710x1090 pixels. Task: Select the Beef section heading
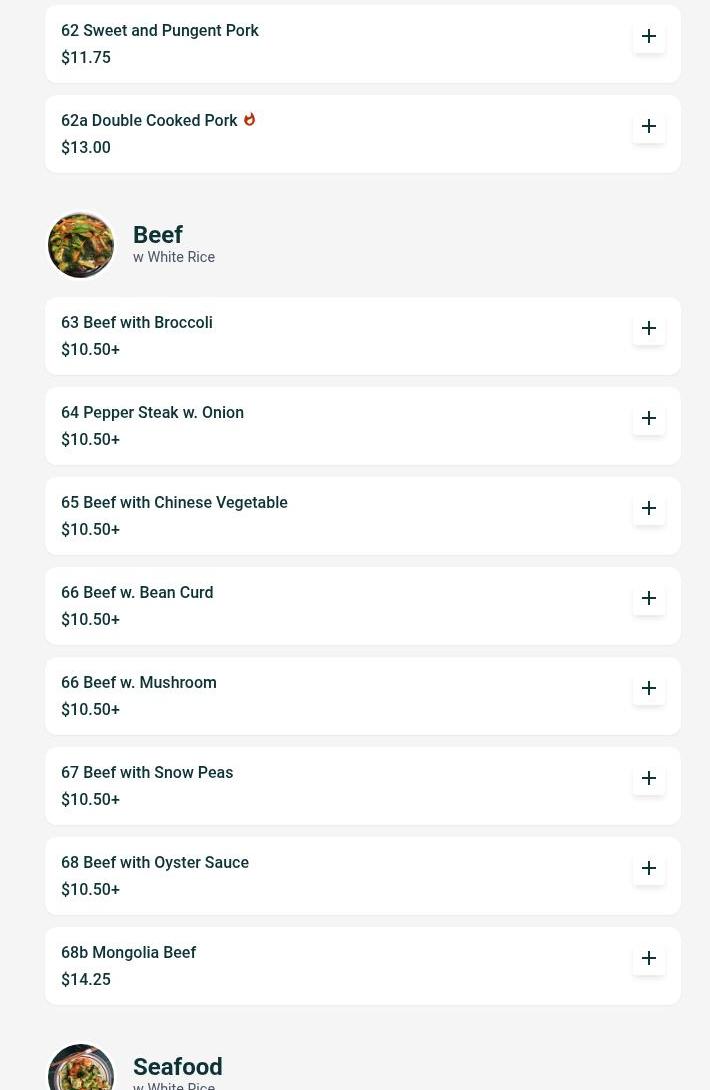pos(158,235)
